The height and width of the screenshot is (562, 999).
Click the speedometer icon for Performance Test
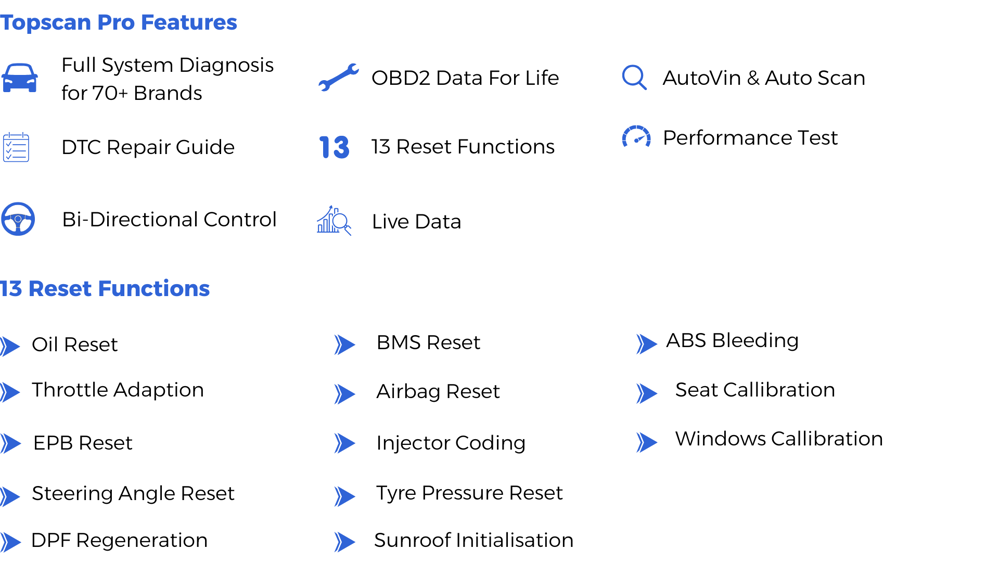pyautogui.click(x=636, y=136)
